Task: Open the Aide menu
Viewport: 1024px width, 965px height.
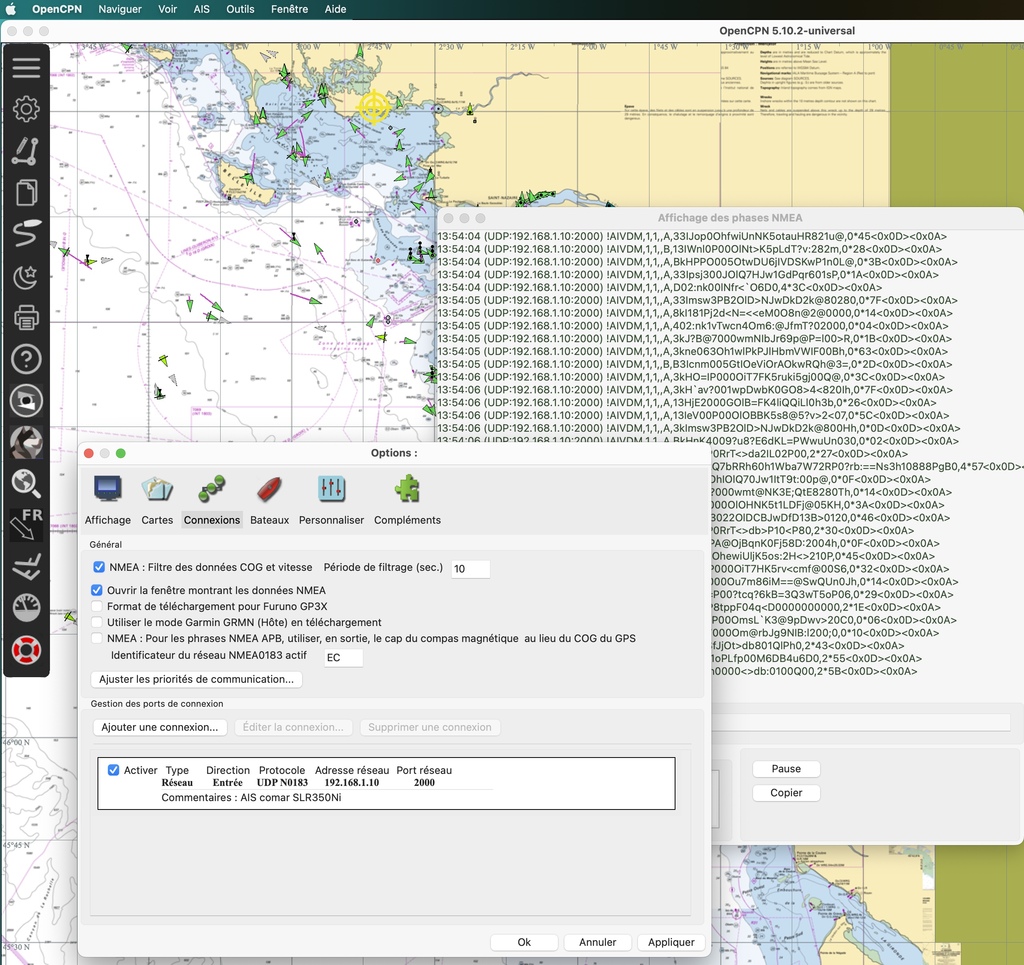Action: [335, 9]
